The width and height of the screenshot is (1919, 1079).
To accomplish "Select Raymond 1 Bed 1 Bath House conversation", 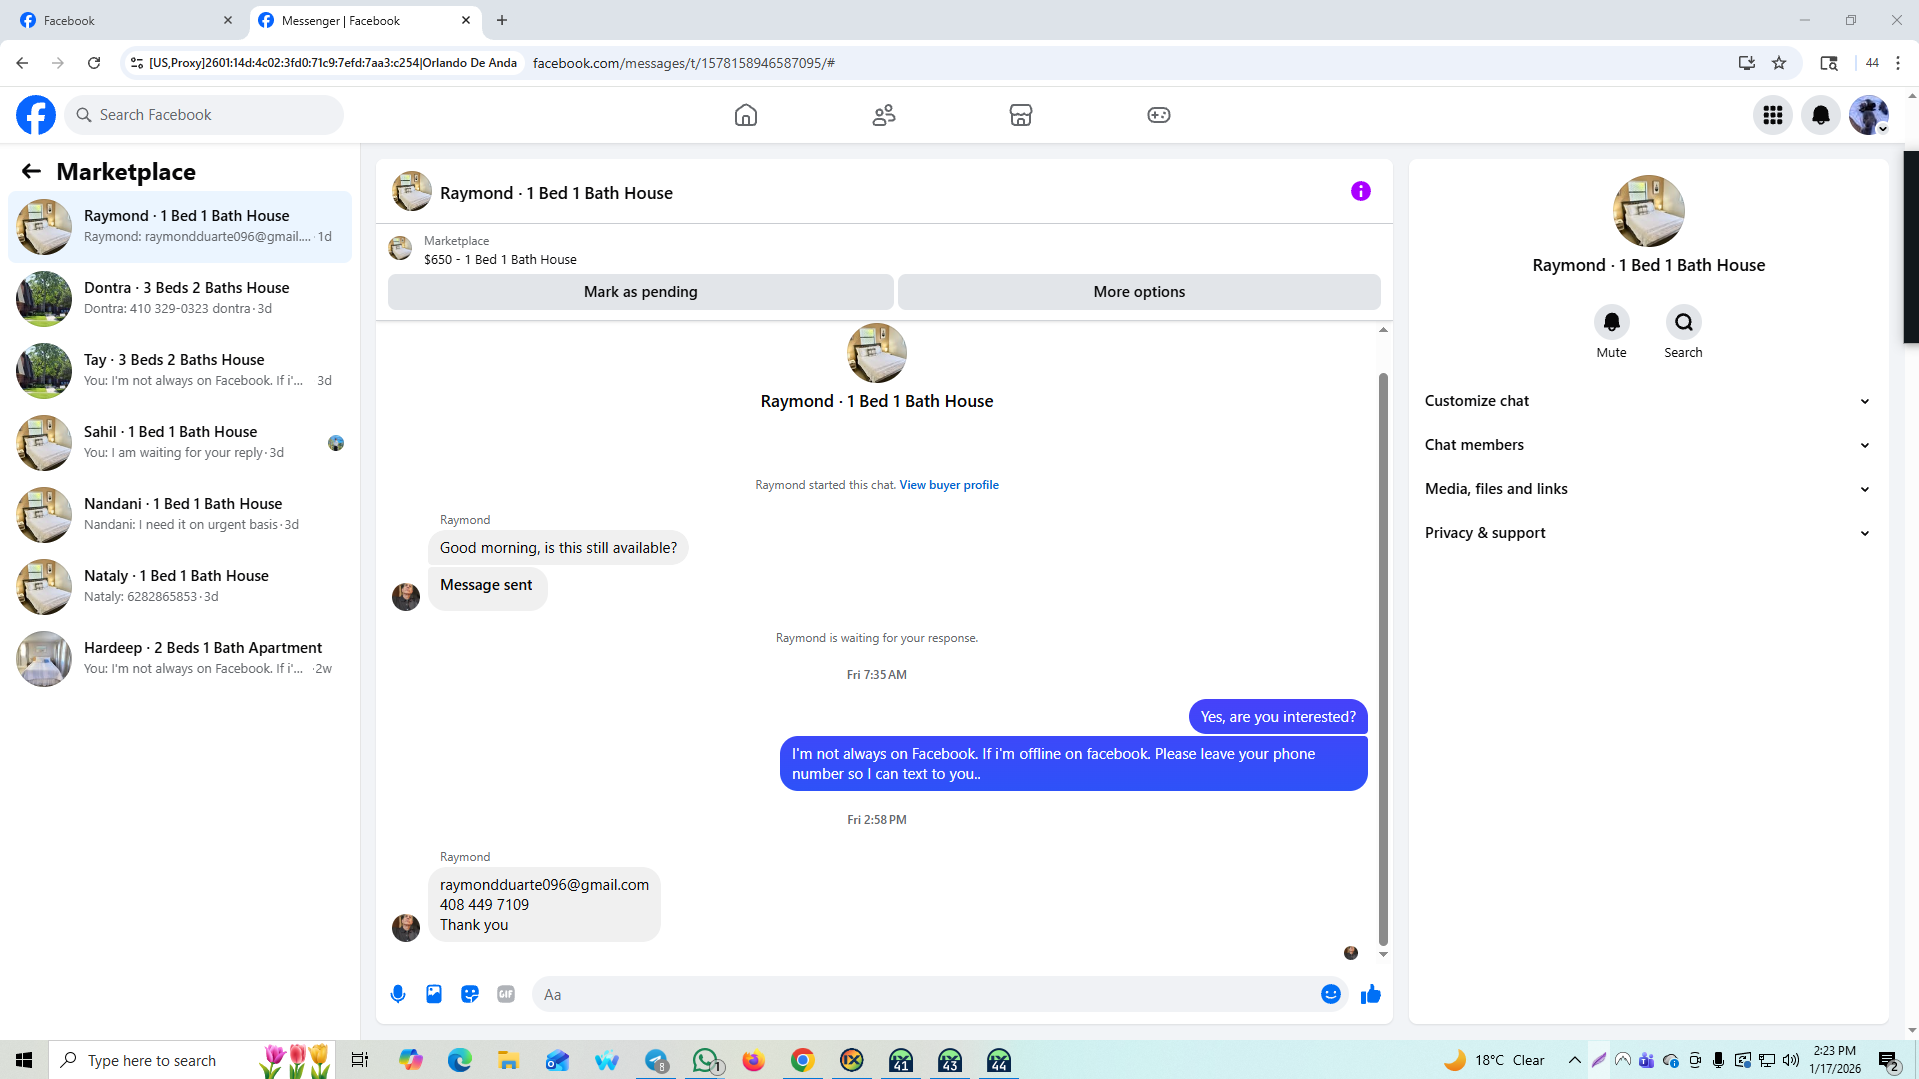I will (180, 227).
